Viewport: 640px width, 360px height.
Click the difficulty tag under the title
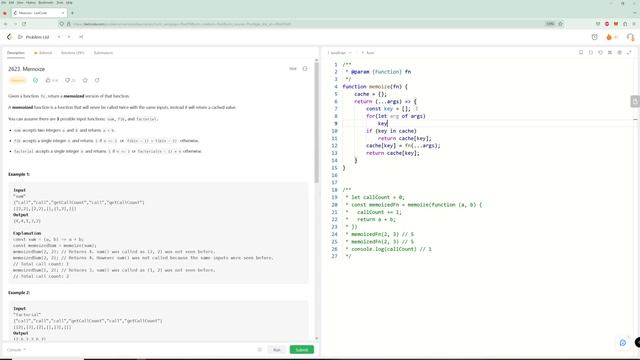tap(18, 80)
